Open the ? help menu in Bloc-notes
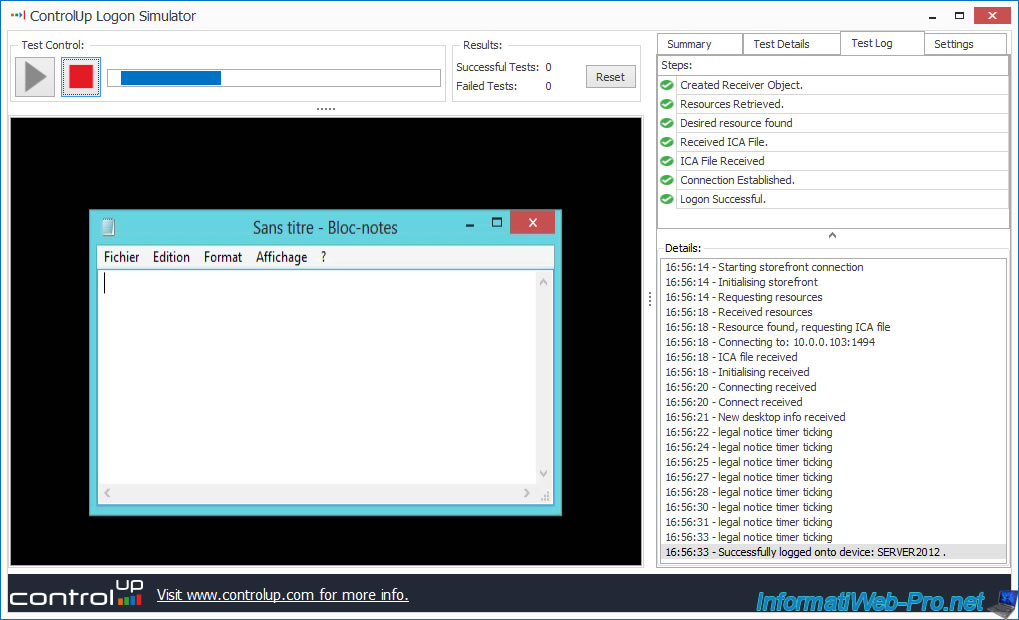Screen dimensions: 1019x620 [x=324, y=257]
